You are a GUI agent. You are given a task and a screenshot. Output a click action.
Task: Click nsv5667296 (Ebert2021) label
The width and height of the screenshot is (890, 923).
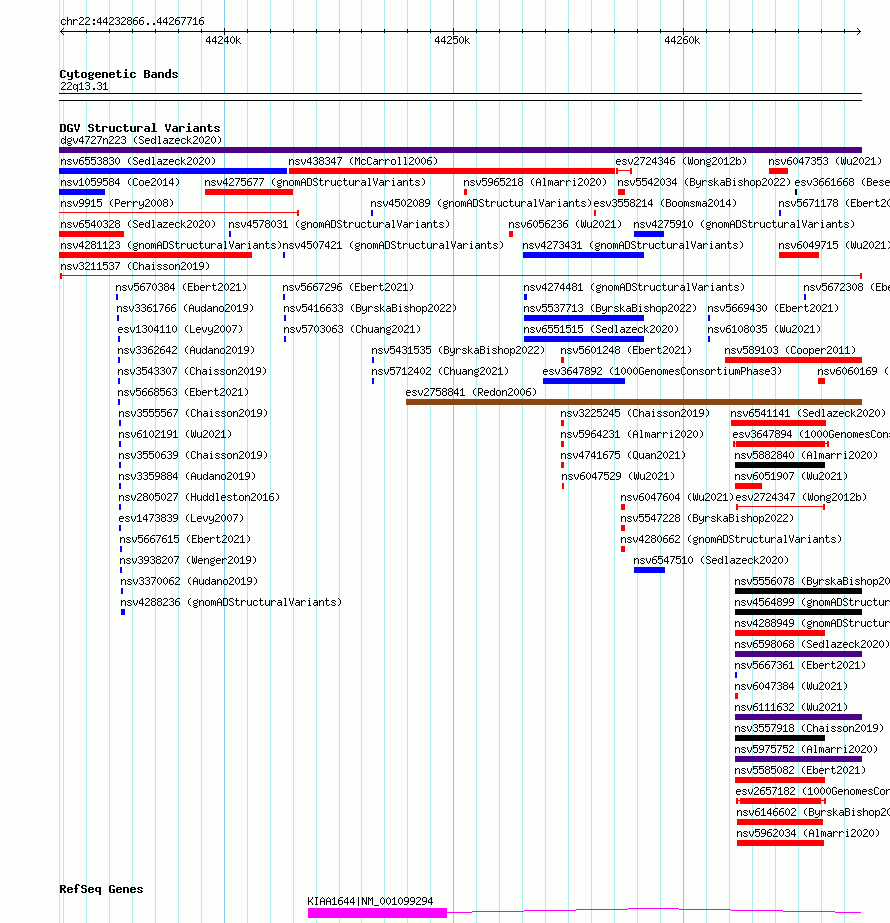click(x=348, y=287)
